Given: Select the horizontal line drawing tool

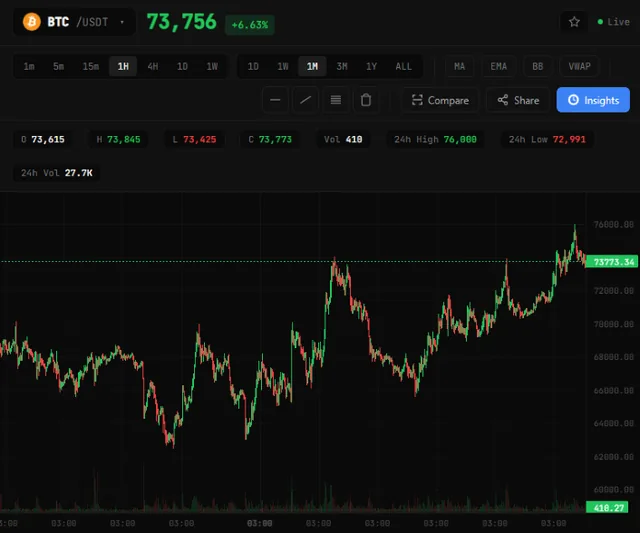Looking at the screenshot, I should 275,100.
